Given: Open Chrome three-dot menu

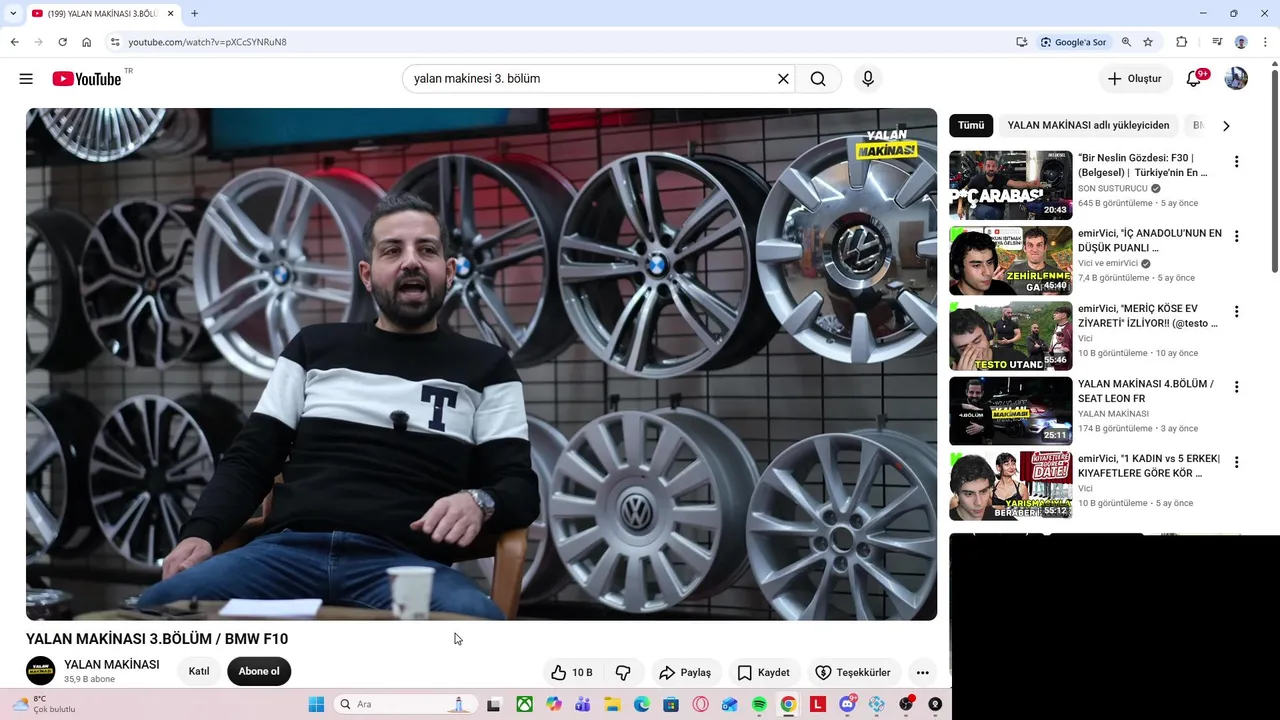Looking at the screenshot, I should pyautogui.click(x=1266, y=42).
